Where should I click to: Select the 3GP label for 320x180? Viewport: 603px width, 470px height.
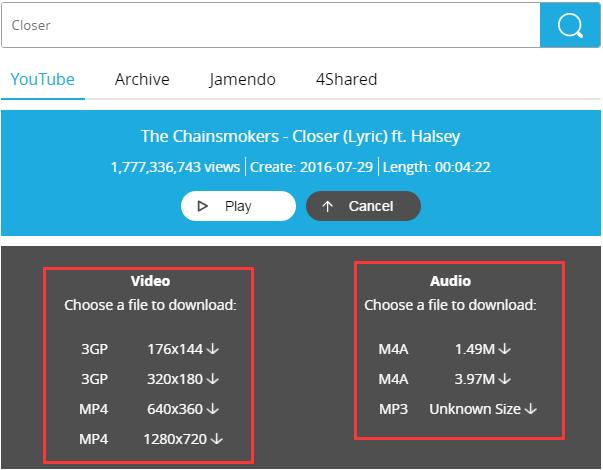(94, 379)
